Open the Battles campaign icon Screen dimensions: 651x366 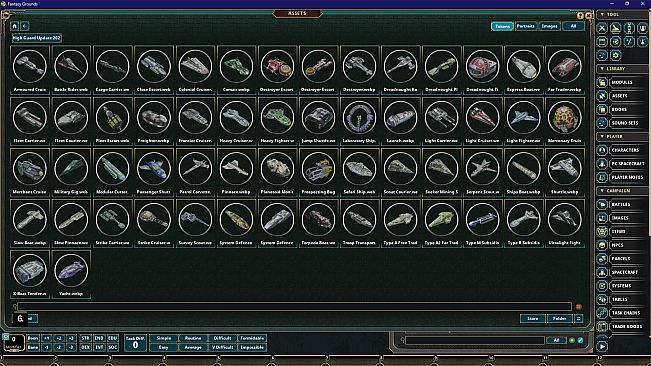[602, 204]
